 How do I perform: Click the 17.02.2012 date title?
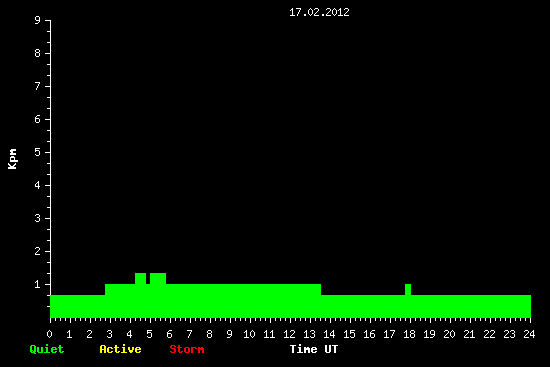[x=319, y=12]
